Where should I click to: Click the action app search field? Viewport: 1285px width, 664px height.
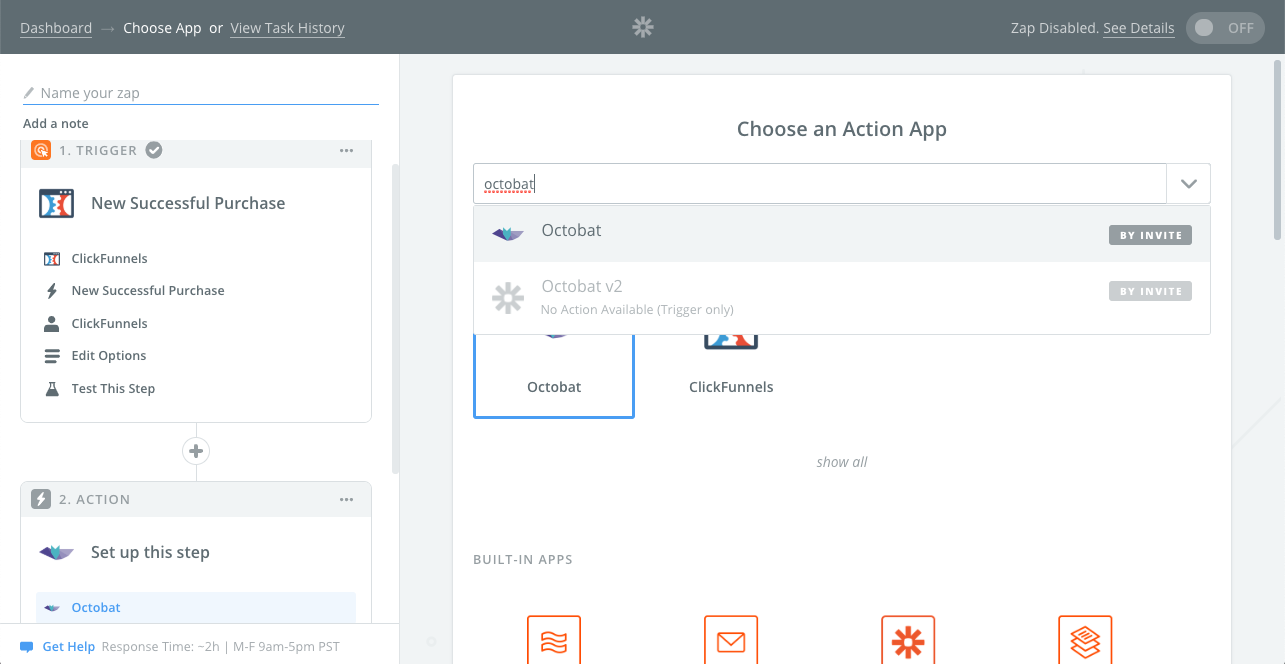coord(820,184)
